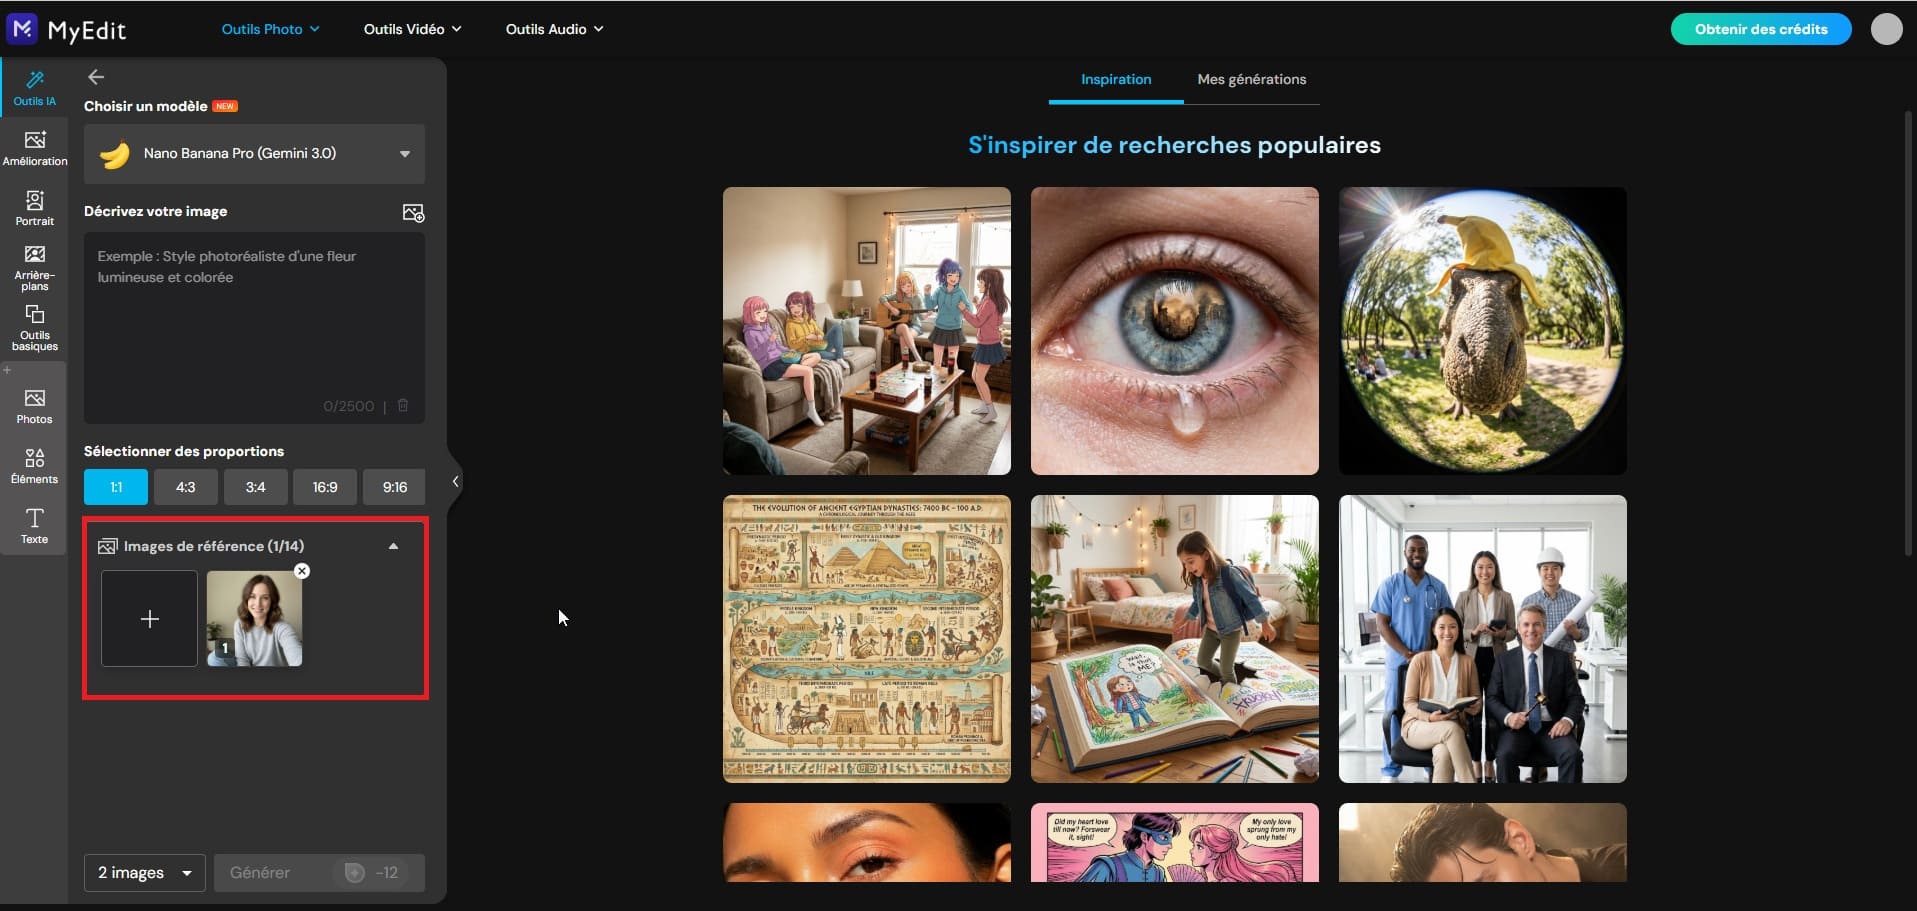
Task: Select the woman portrait reference thumbnail
Action: [254, 619]
